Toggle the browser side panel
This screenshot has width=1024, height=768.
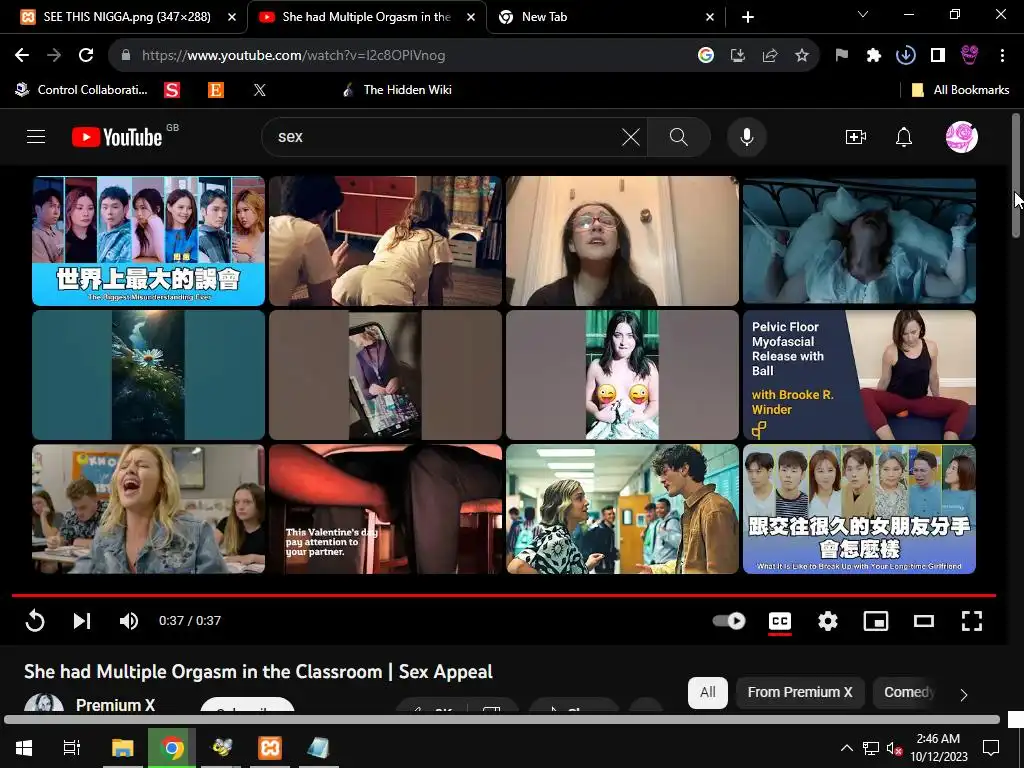click(x=938, y=56)
